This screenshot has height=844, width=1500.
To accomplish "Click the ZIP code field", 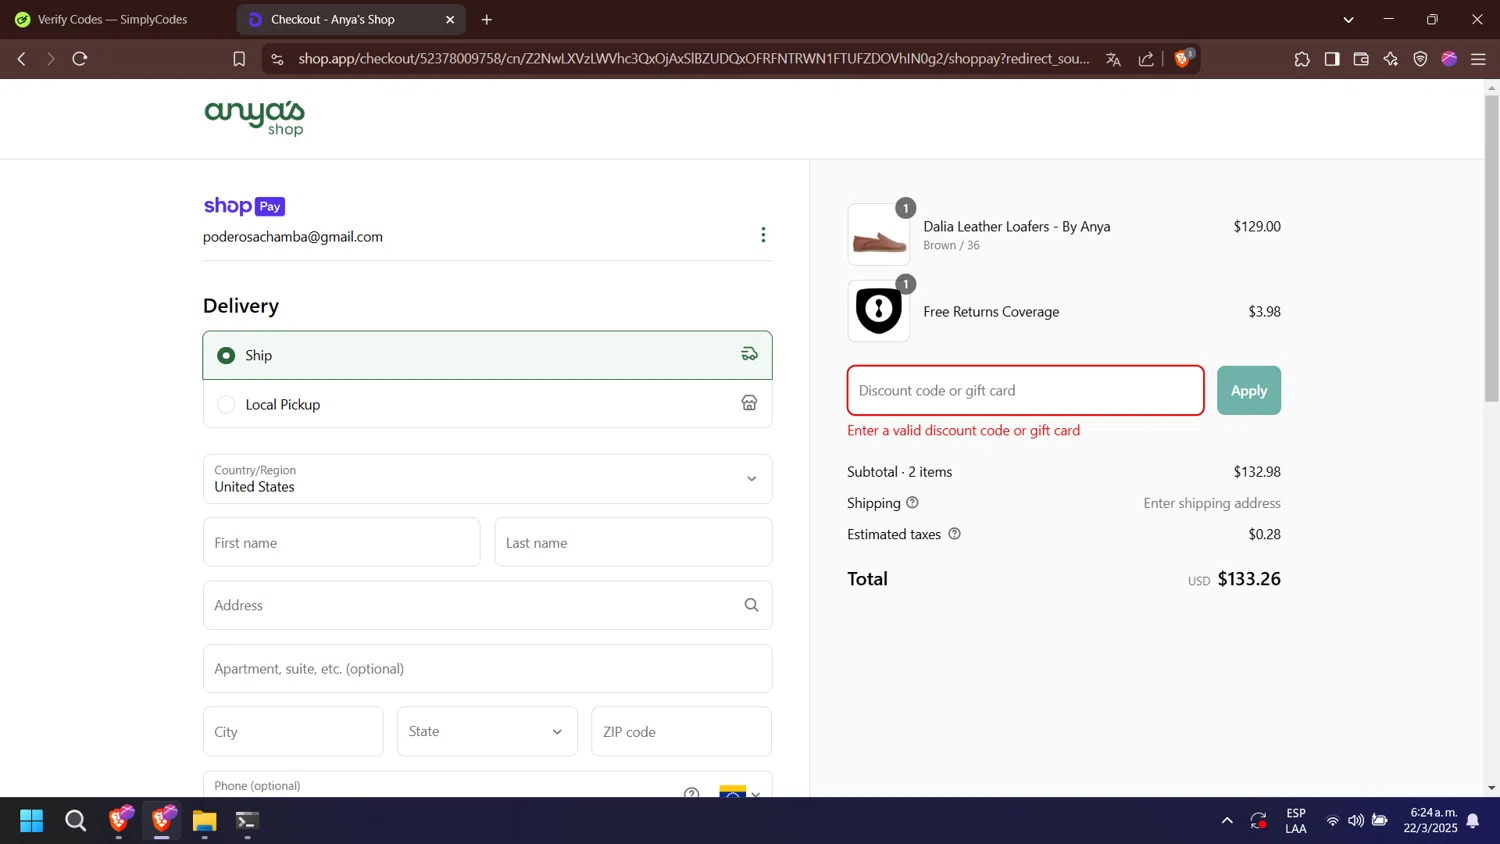I will point(681,731).
